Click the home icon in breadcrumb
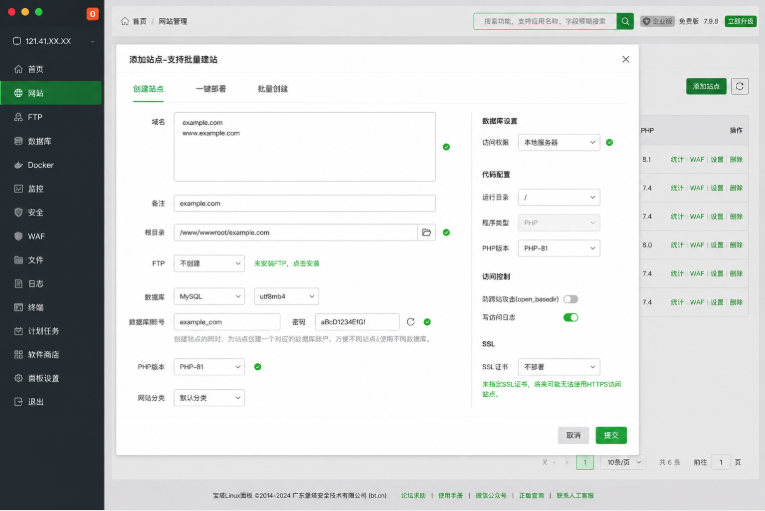The height and width of the screenshot is (511, 765). click(x=125, y=21)
